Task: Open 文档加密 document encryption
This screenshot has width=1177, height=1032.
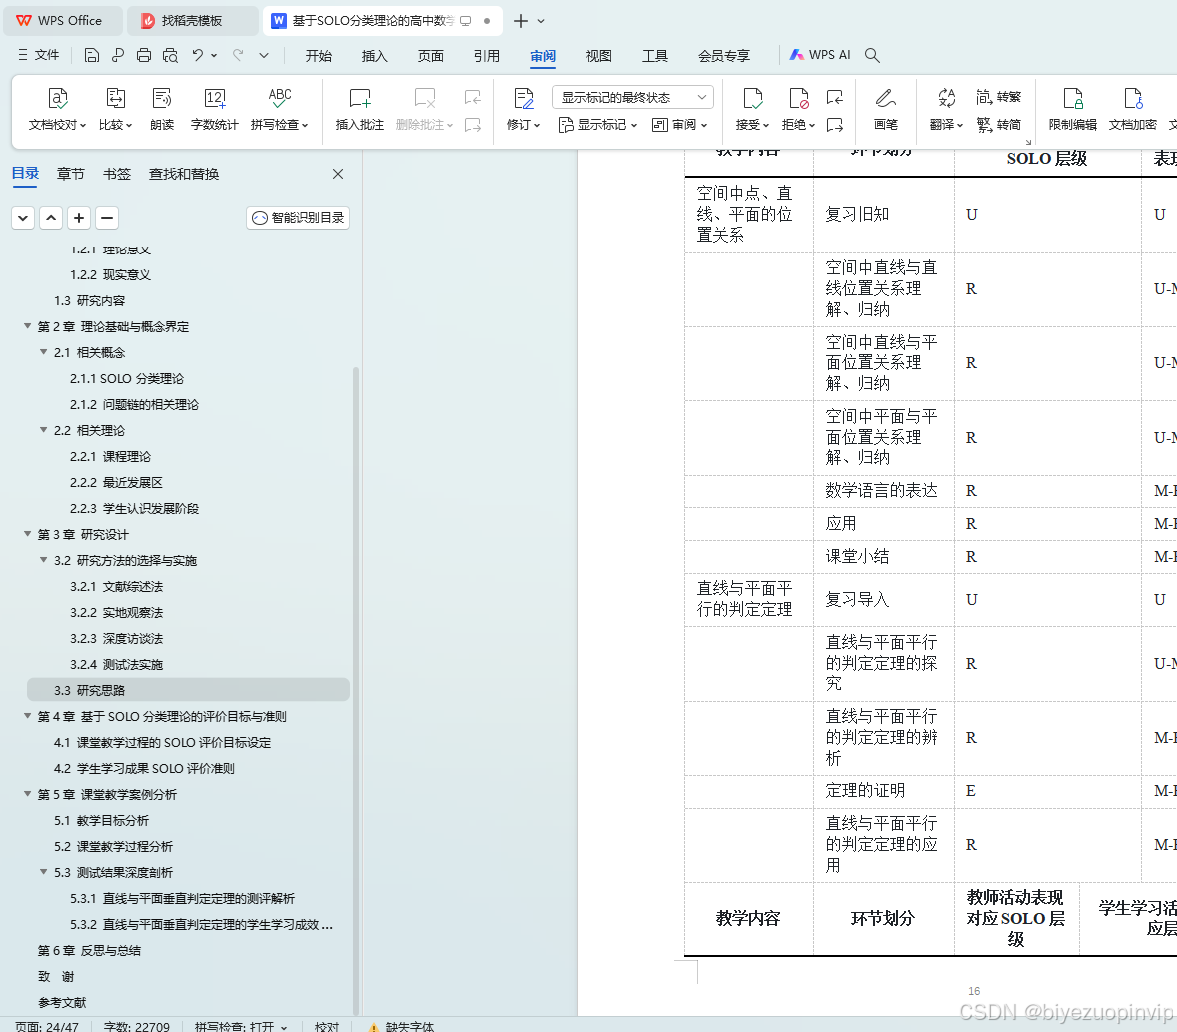Action: click(1133, 110)
